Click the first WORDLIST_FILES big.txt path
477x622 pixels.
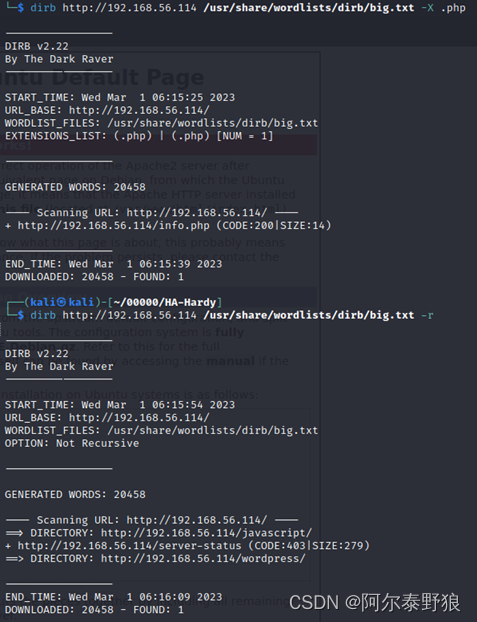point(213,123)
